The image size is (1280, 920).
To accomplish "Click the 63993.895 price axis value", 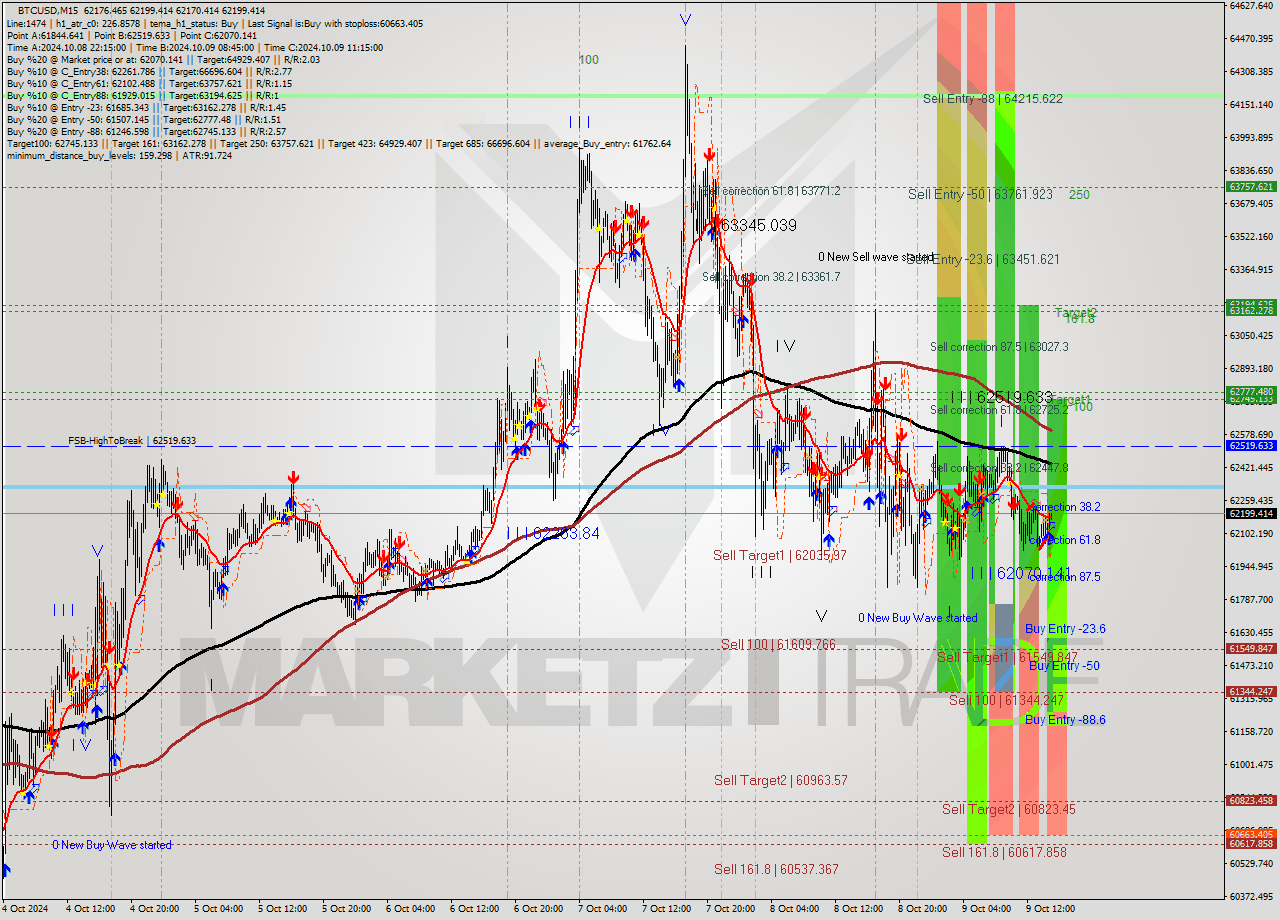I will [1250, 138].
